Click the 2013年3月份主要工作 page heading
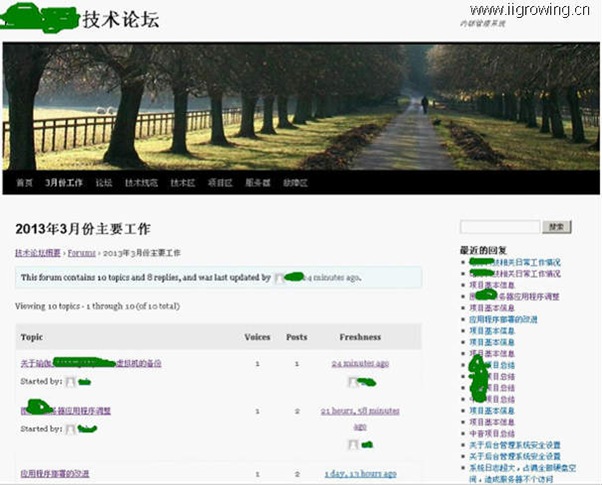 [83, 229]
